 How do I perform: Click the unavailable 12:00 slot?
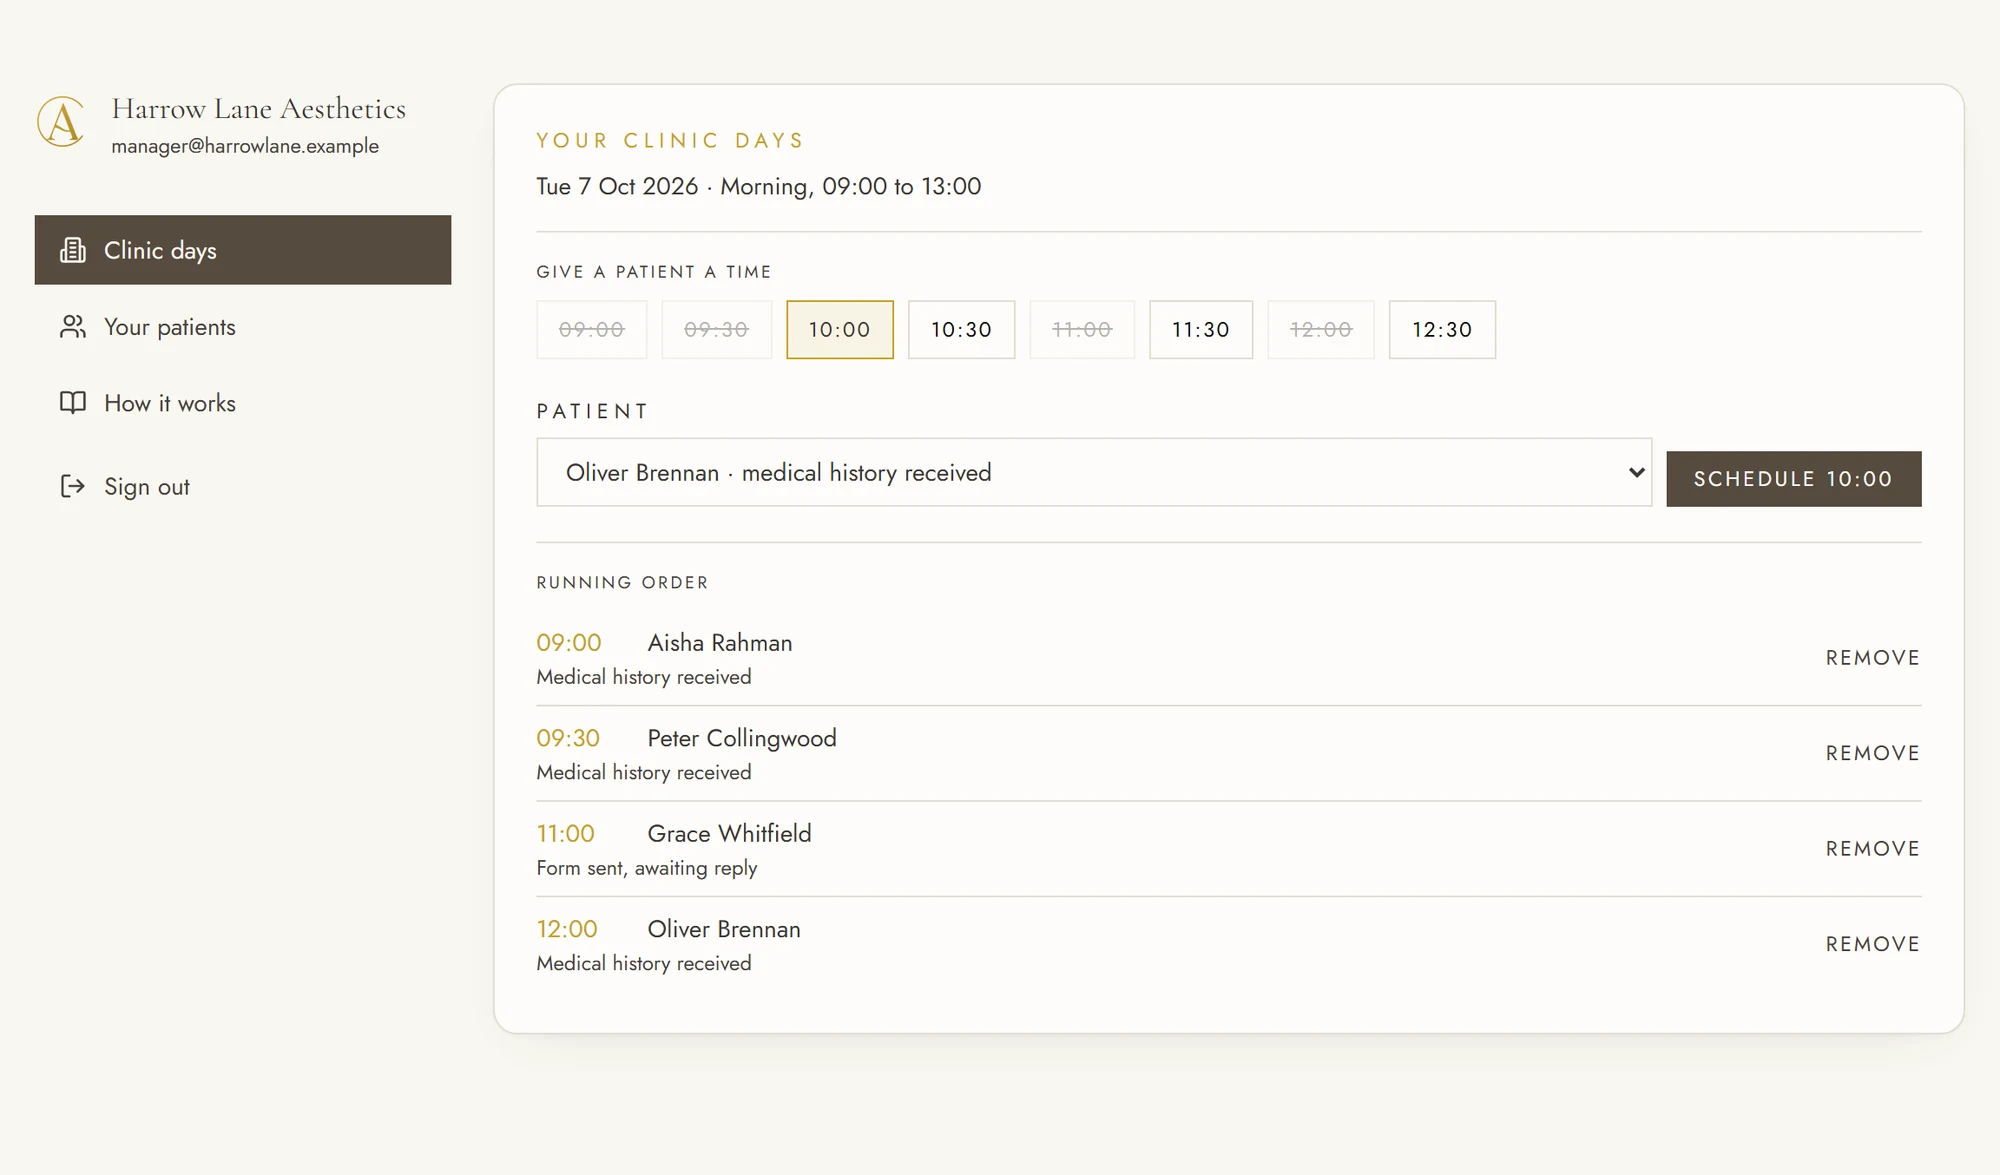pyautogui.click(x=1321, y=330)
